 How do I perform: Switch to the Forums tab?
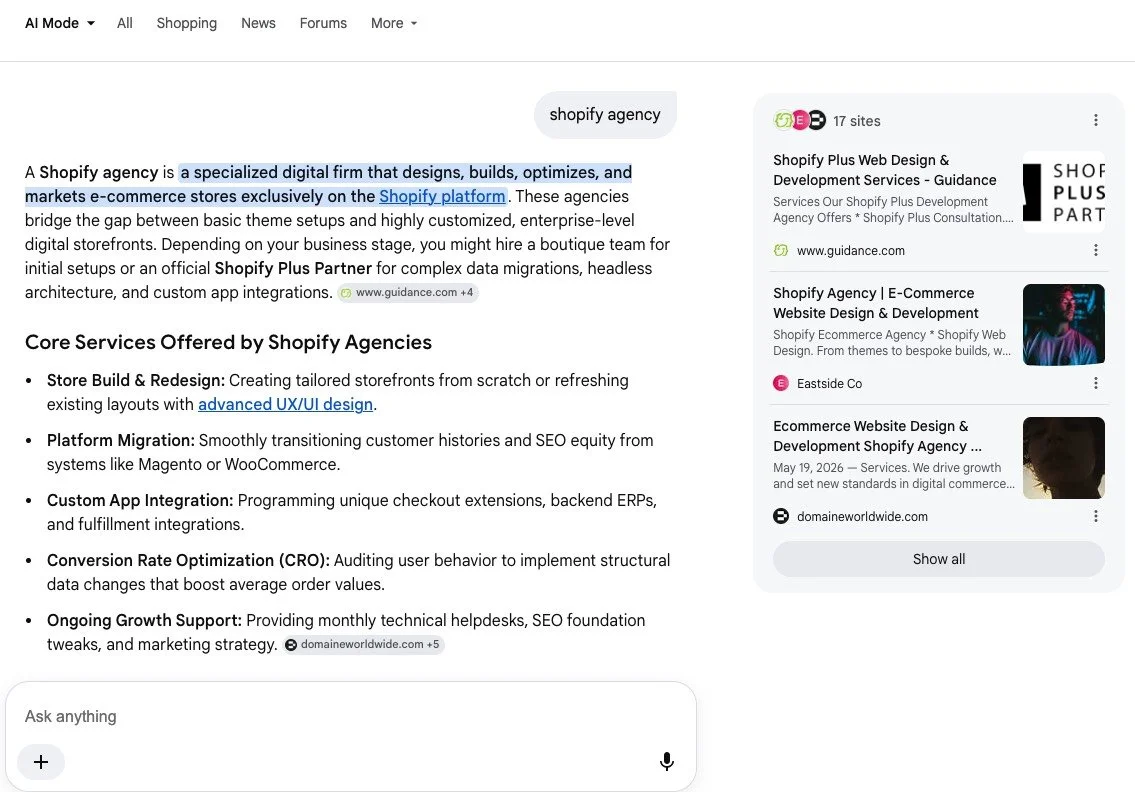click(x=323, y=23)
